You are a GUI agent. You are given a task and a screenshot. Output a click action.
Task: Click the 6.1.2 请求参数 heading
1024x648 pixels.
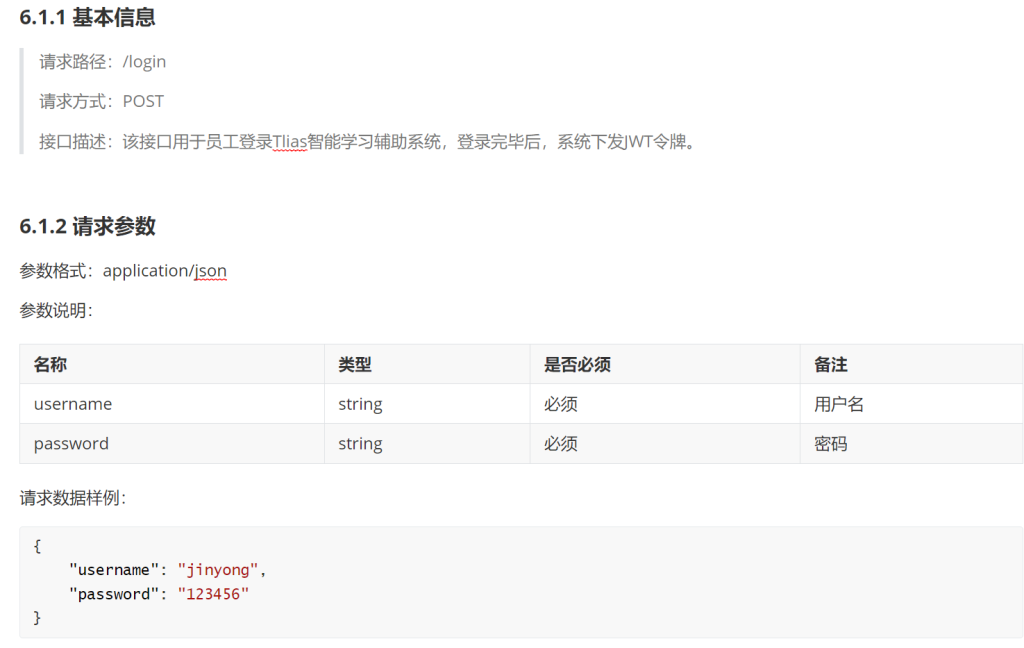87,227
